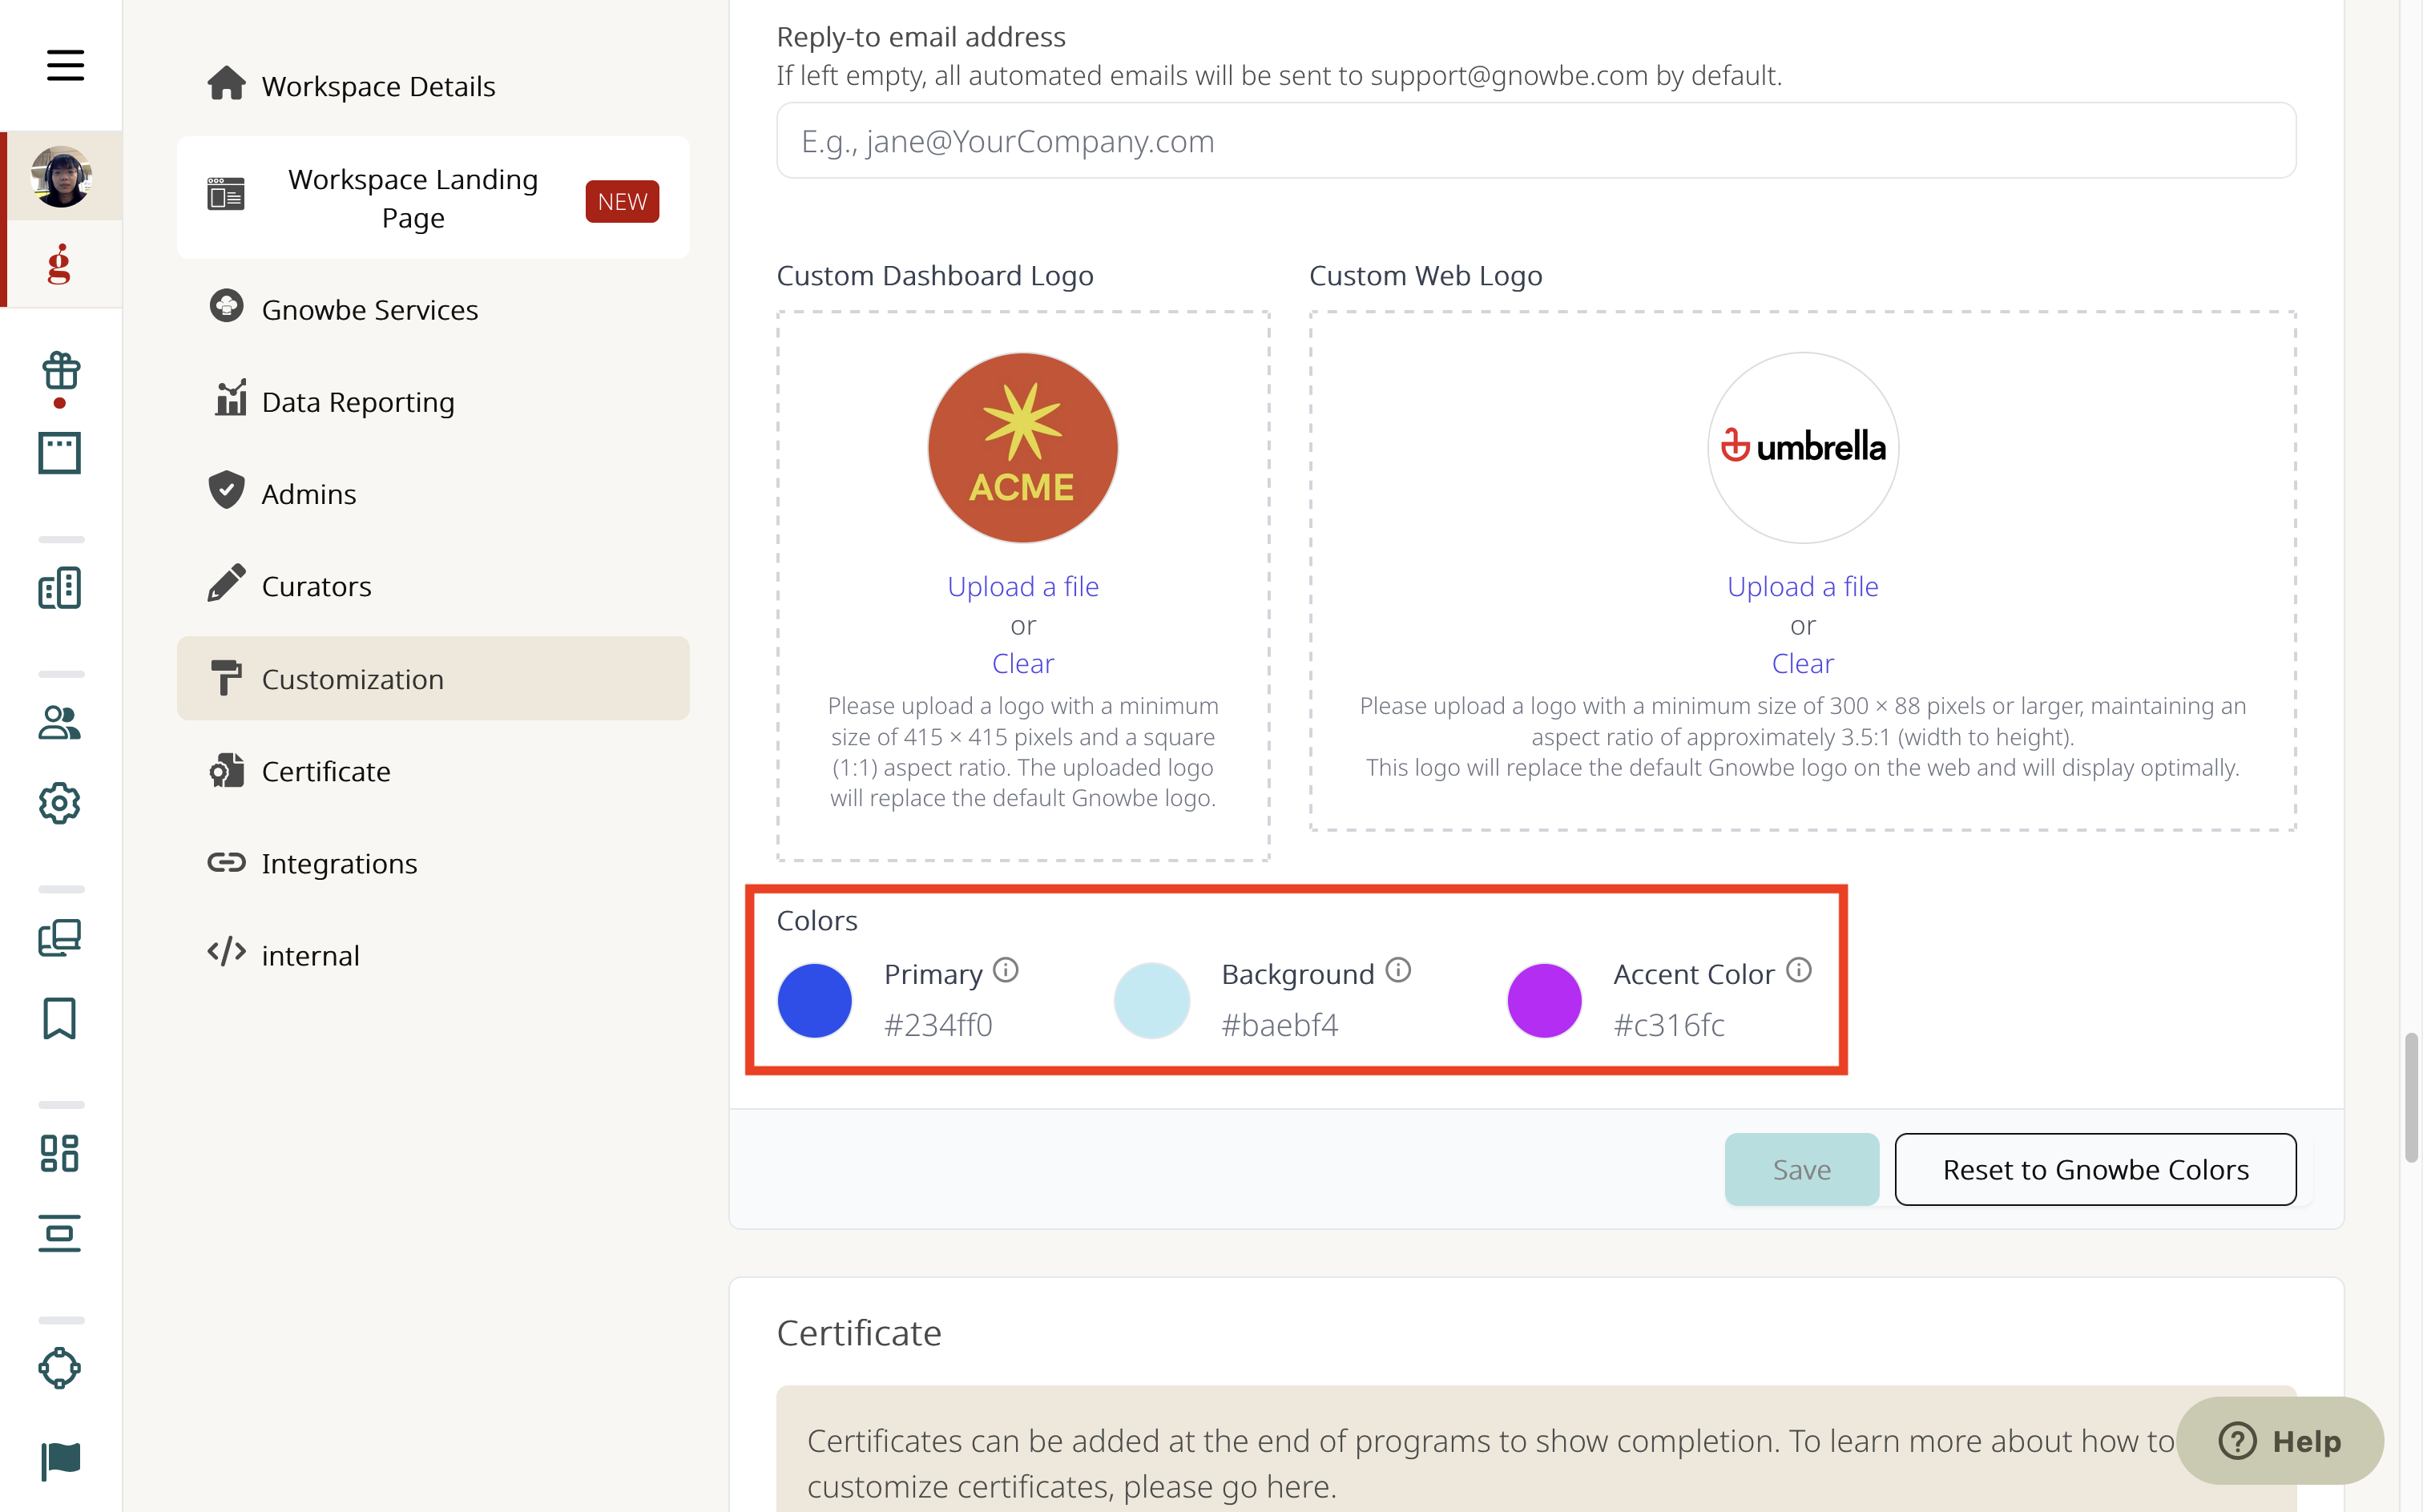The image size is (2423, 1512).
Task: Select the user avatar in sidebar
Action: (x=62, y=176)
